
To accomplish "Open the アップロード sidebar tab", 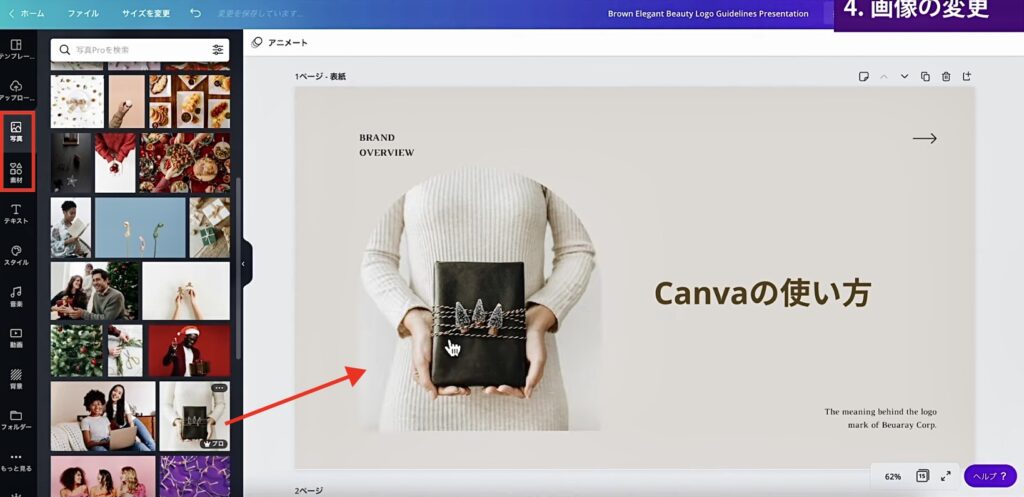I will [16, 90].
